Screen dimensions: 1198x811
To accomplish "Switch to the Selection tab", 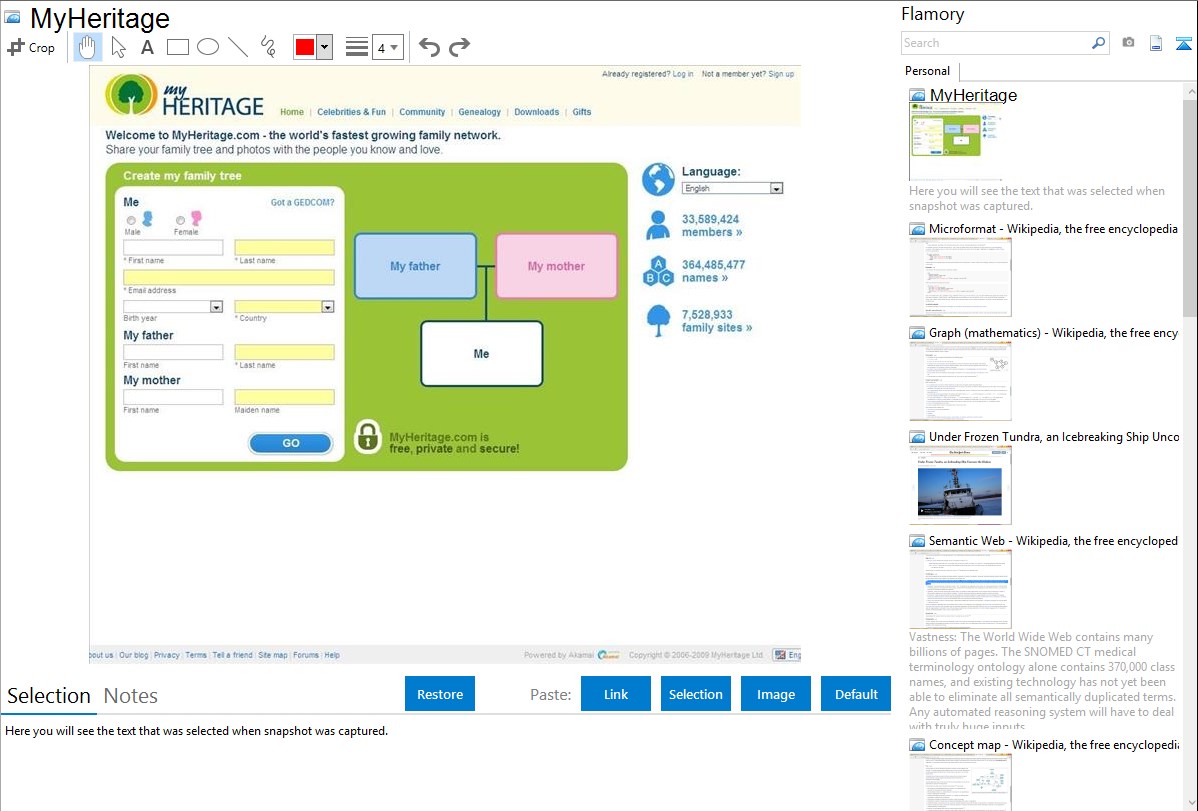I will tap(48, 696).
